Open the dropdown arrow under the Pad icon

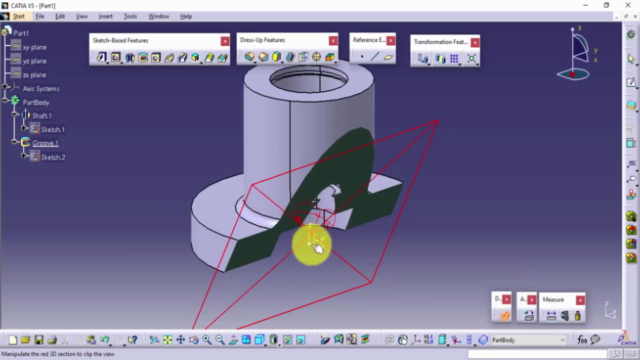[108, 63]
